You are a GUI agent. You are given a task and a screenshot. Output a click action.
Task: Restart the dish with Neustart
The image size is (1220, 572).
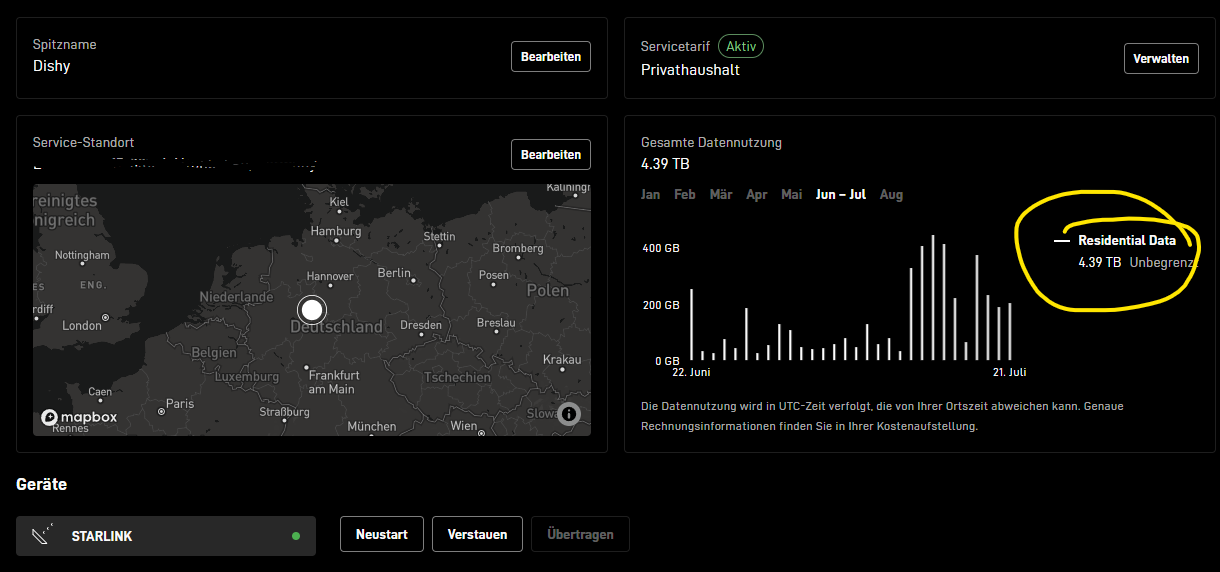pyautogui.click(x=382, y=534)
